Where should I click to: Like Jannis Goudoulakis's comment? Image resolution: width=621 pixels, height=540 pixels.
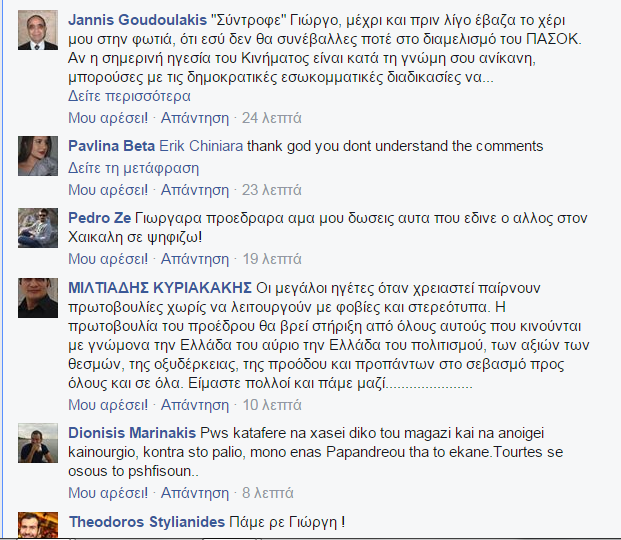click(x=108, y=118)
